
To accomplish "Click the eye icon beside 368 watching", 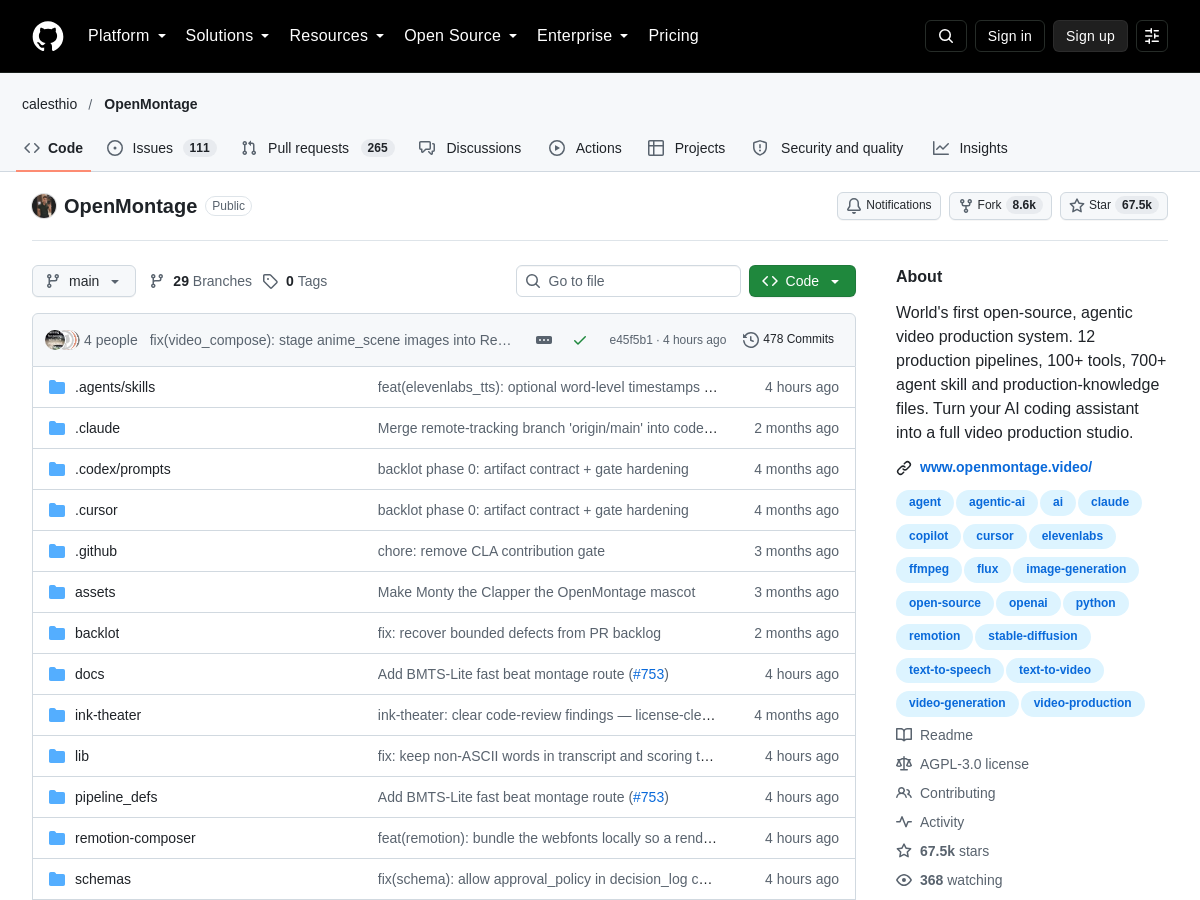I will [904, 880].
